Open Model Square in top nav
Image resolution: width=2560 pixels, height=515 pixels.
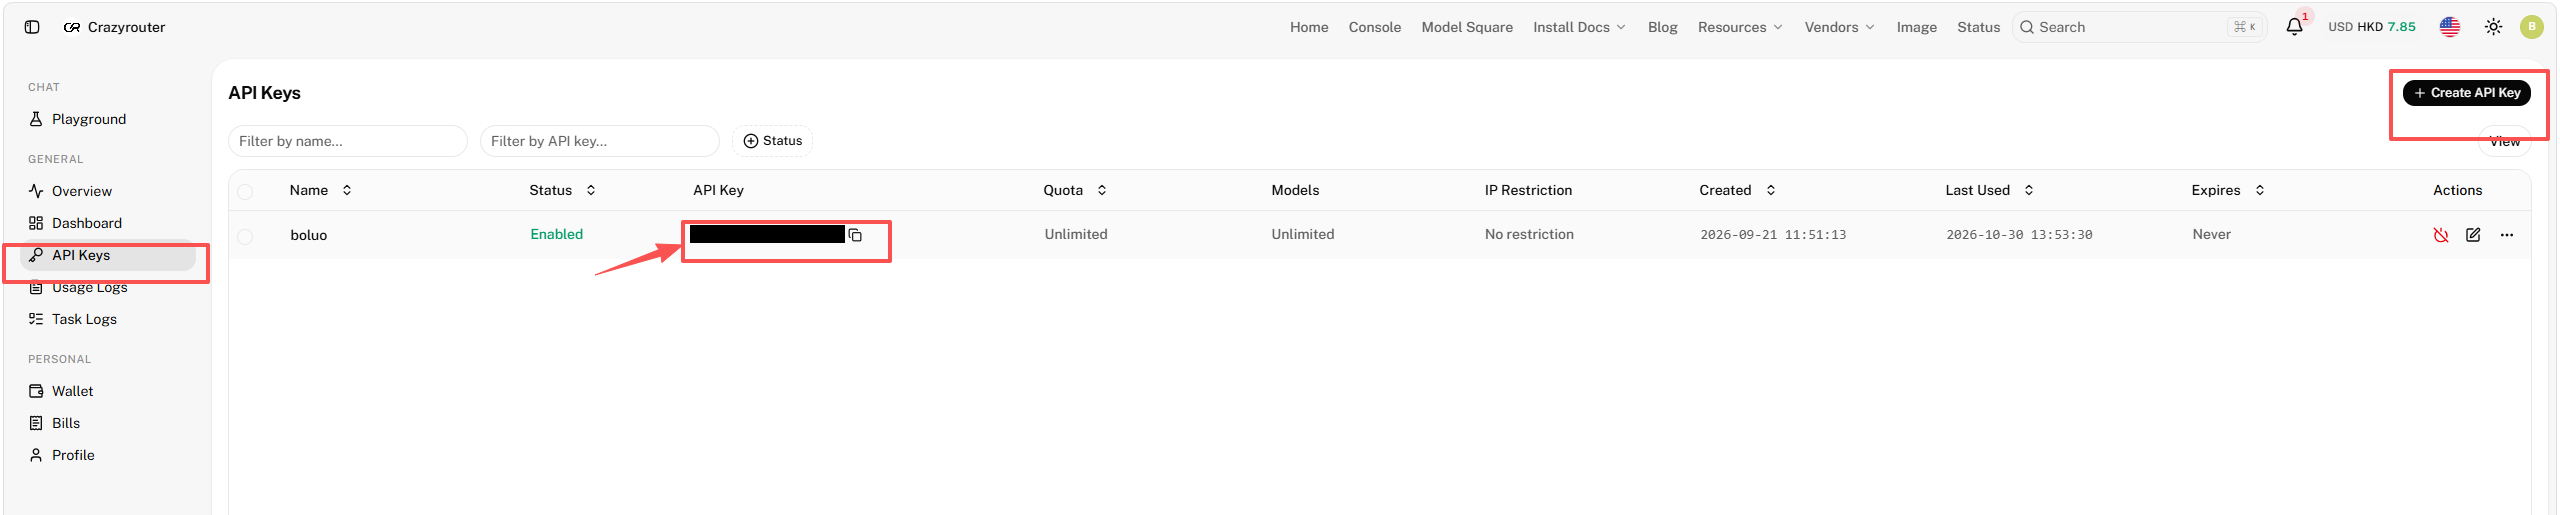1467,27
